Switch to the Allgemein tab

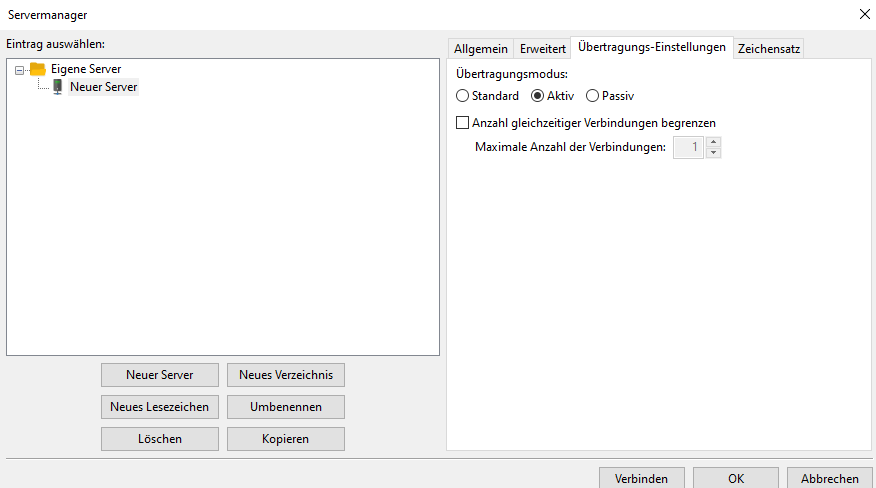click(480, 48)
